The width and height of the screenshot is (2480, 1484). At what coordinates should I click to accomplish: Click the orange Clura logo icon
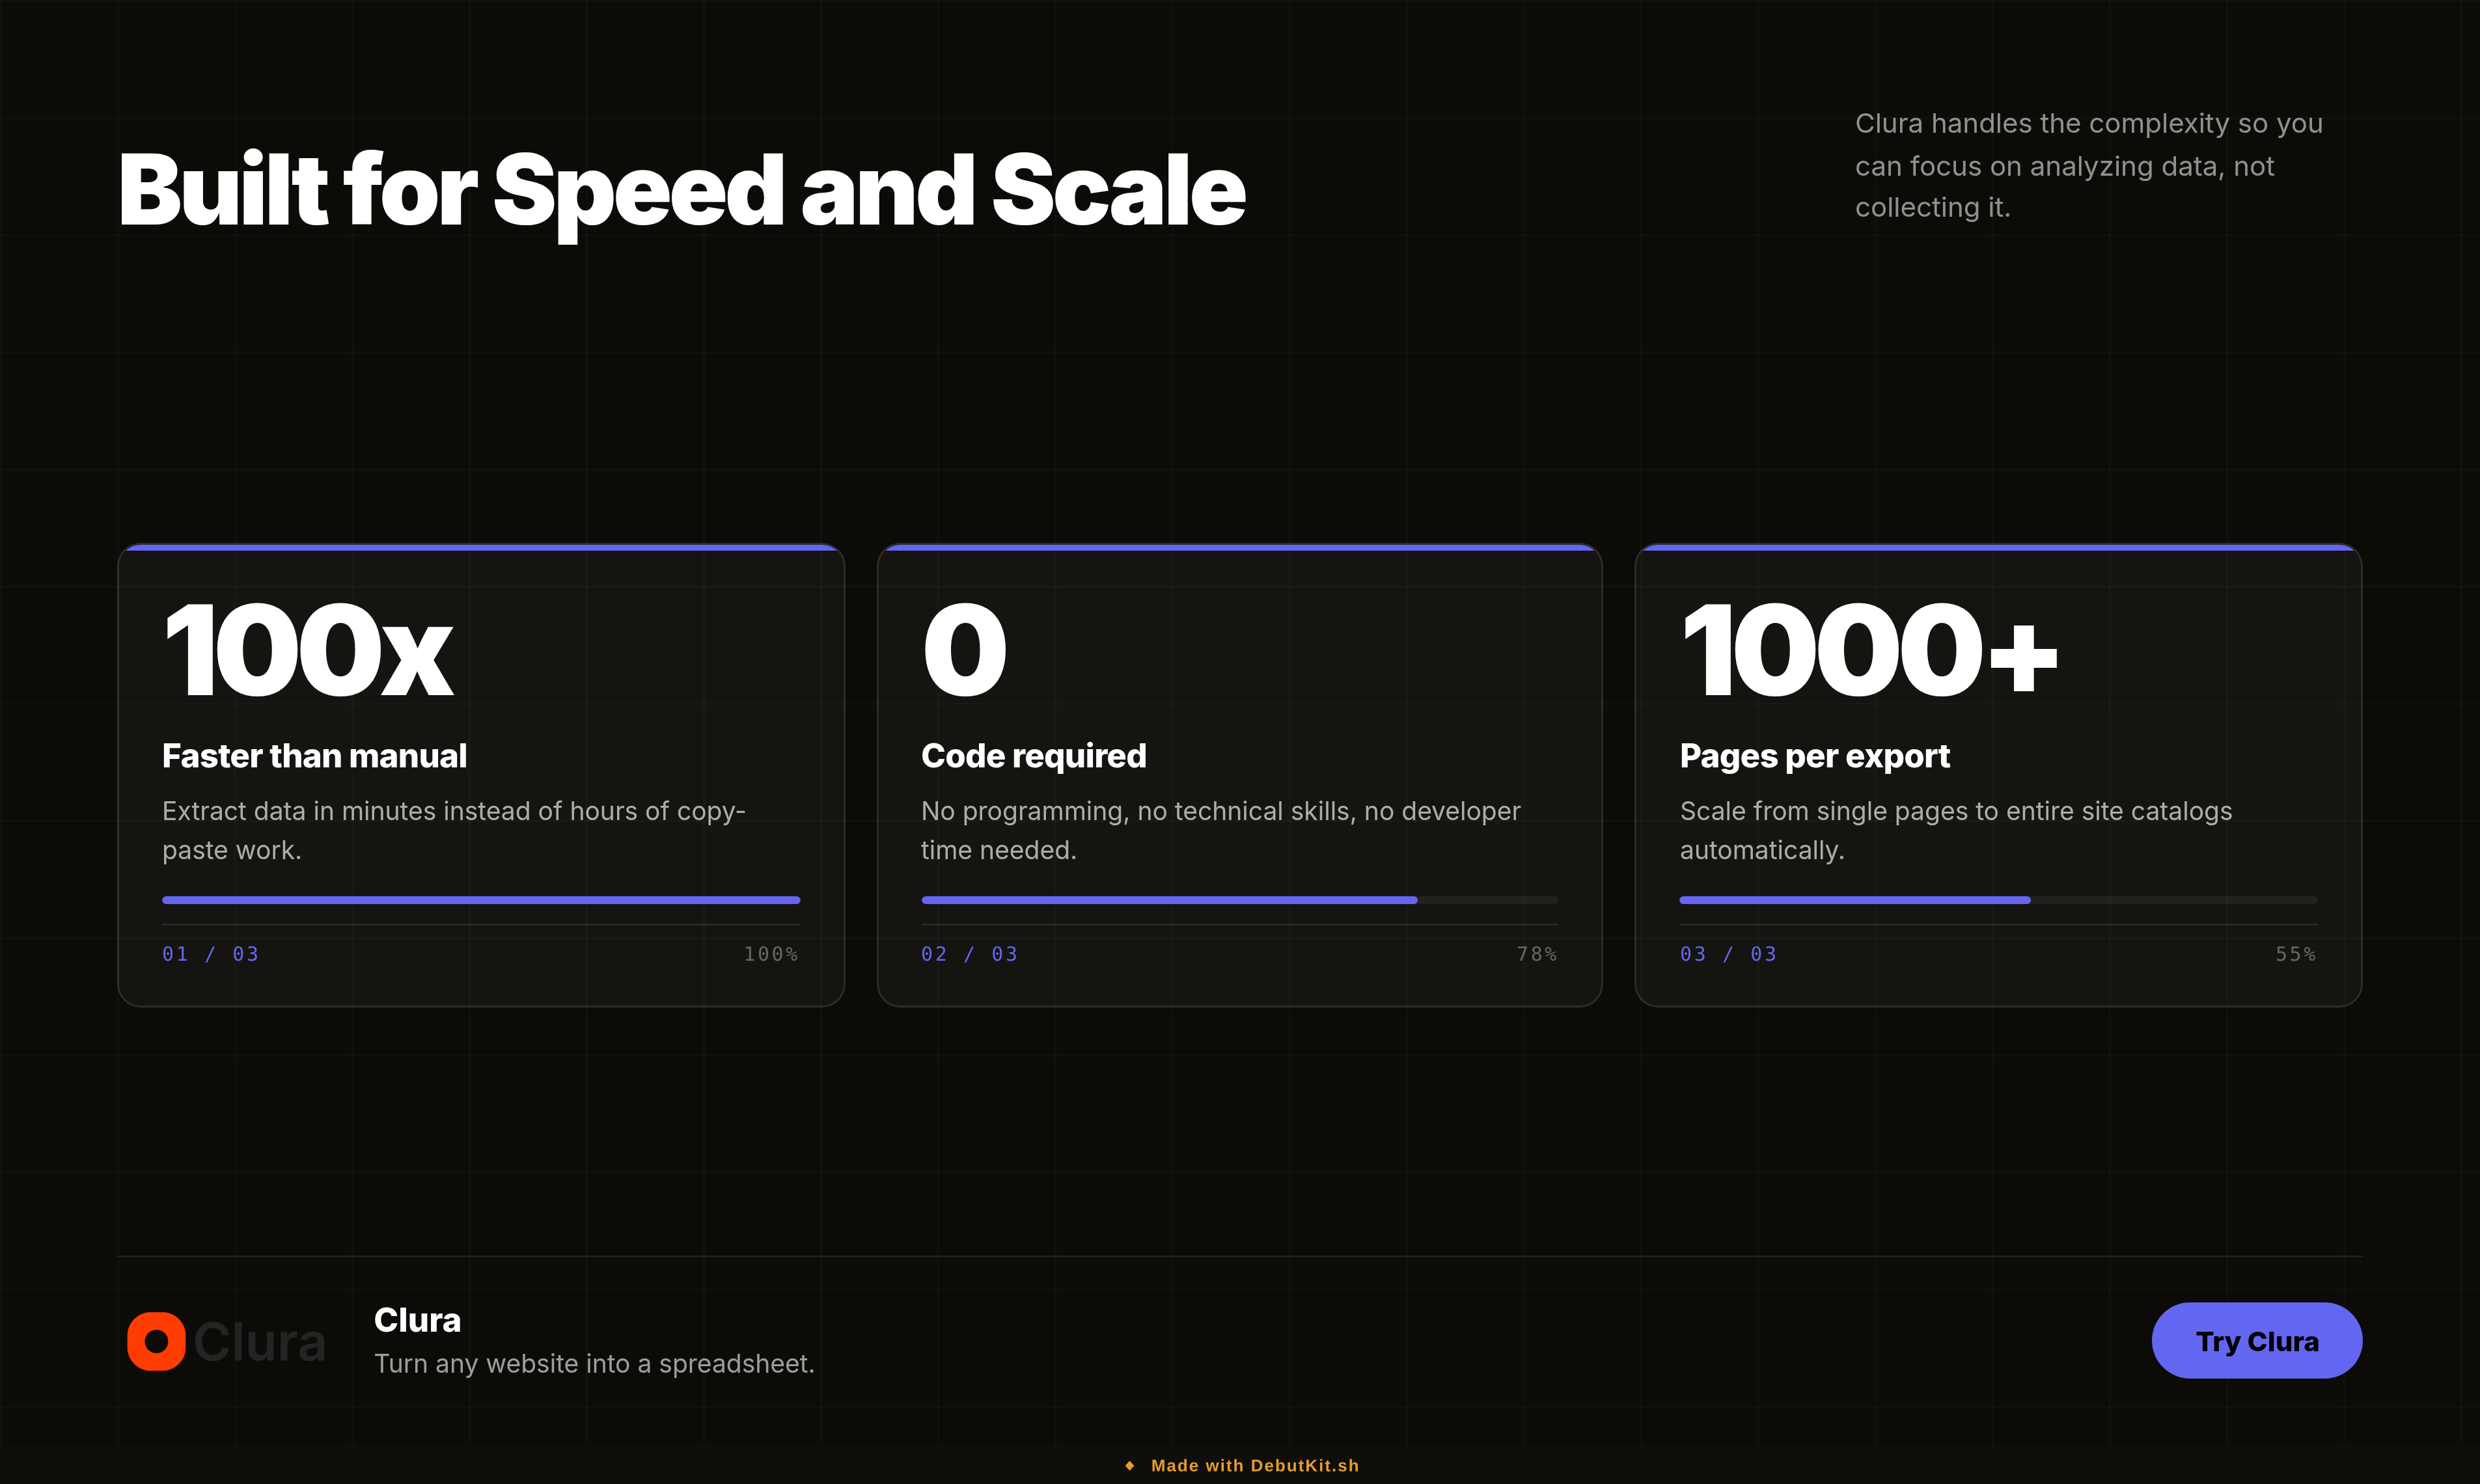point(156,1341)
